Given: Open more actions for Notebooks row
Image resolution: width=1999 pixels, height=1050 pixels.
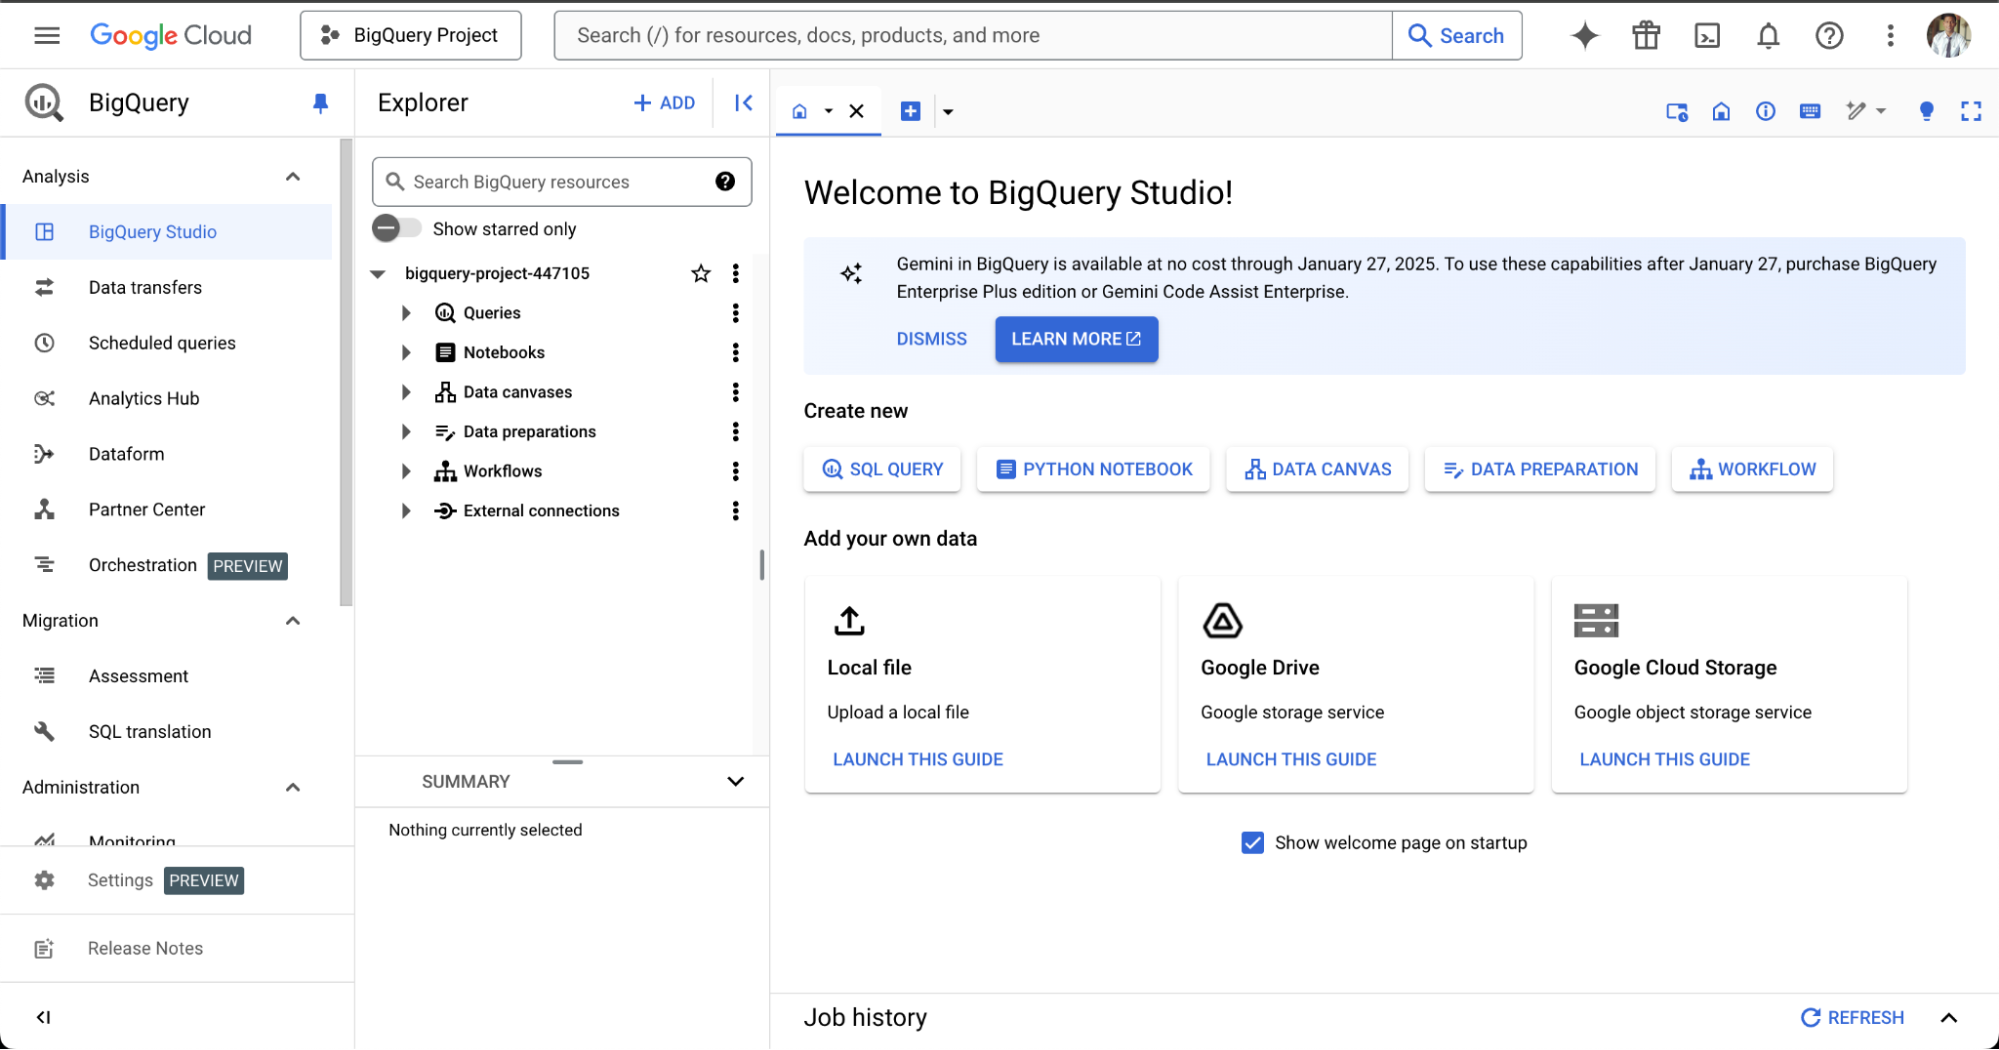Looking at the screenshot, I should pyautogui.click(x=736, y=352).
